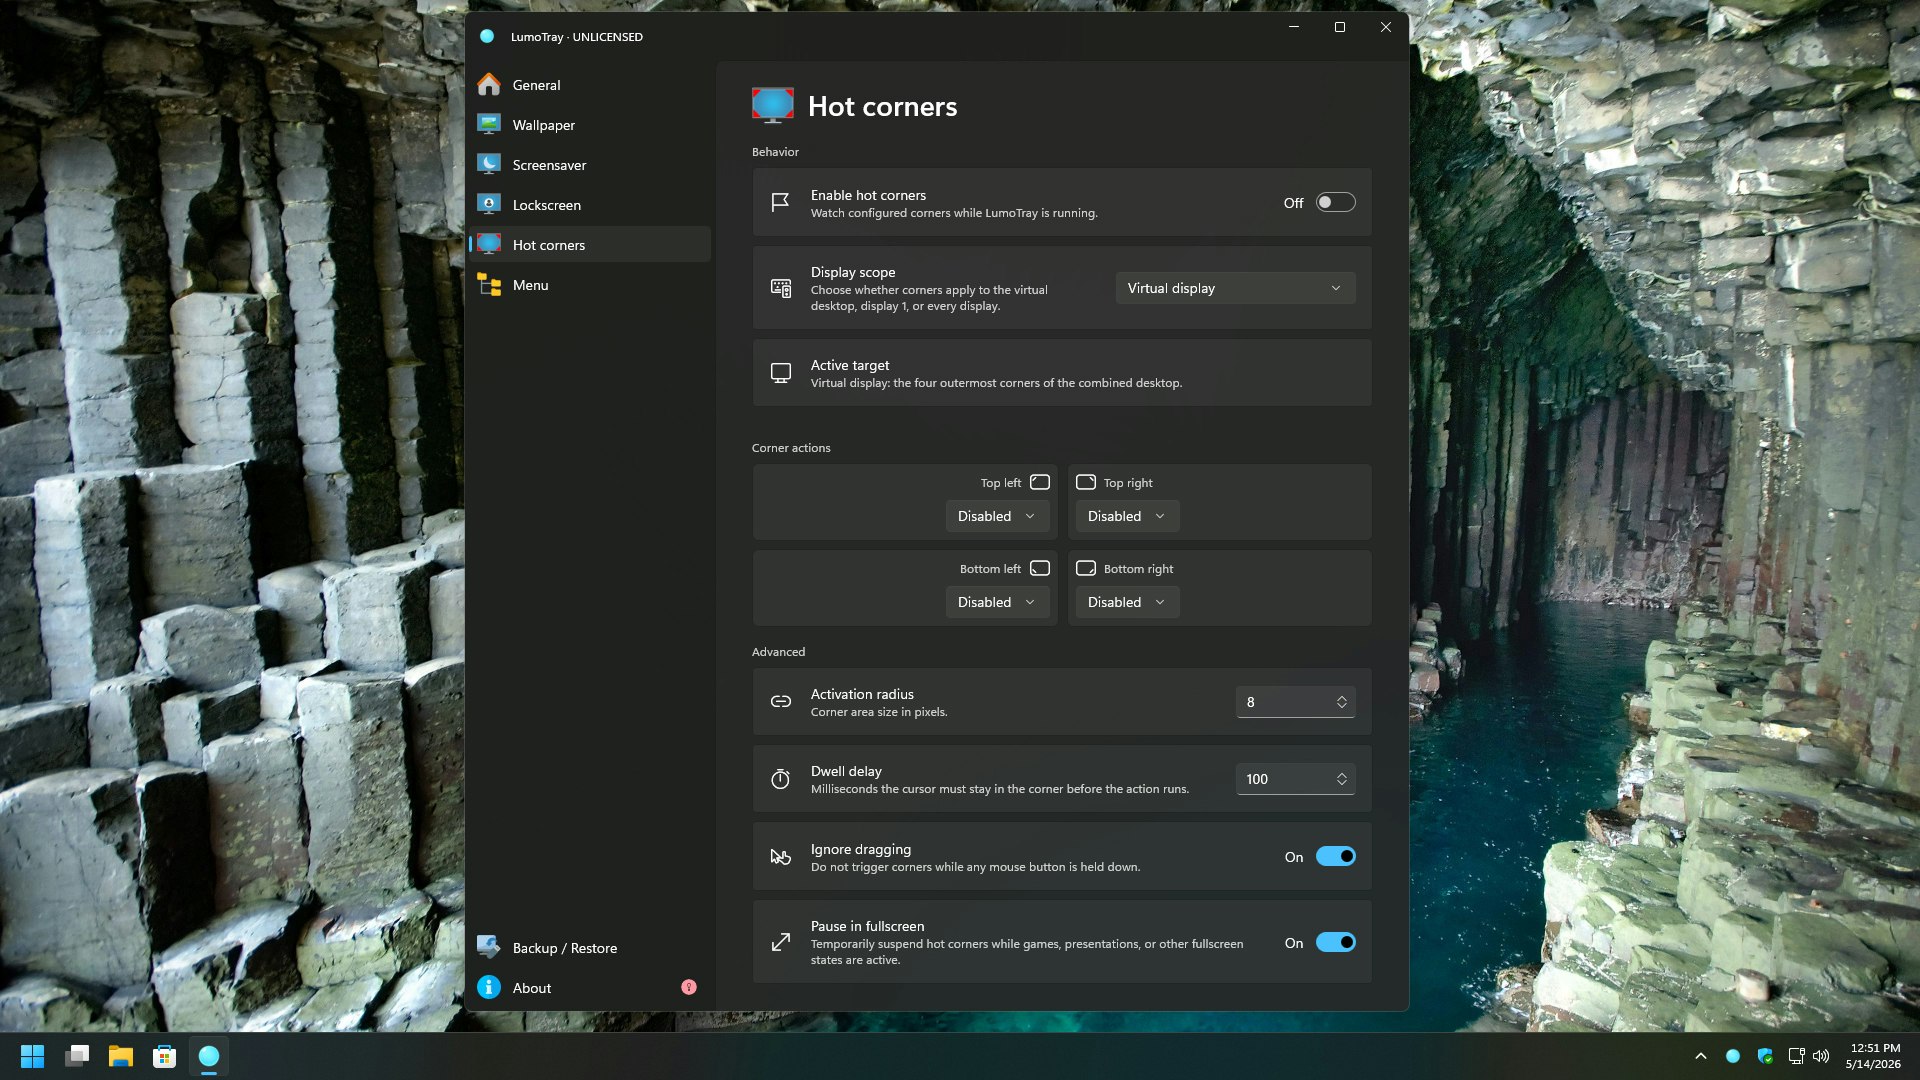Viewport: 1920px width, 1080px height.
Task: Click the Menu folder tree icon
Action: [489, 285]
